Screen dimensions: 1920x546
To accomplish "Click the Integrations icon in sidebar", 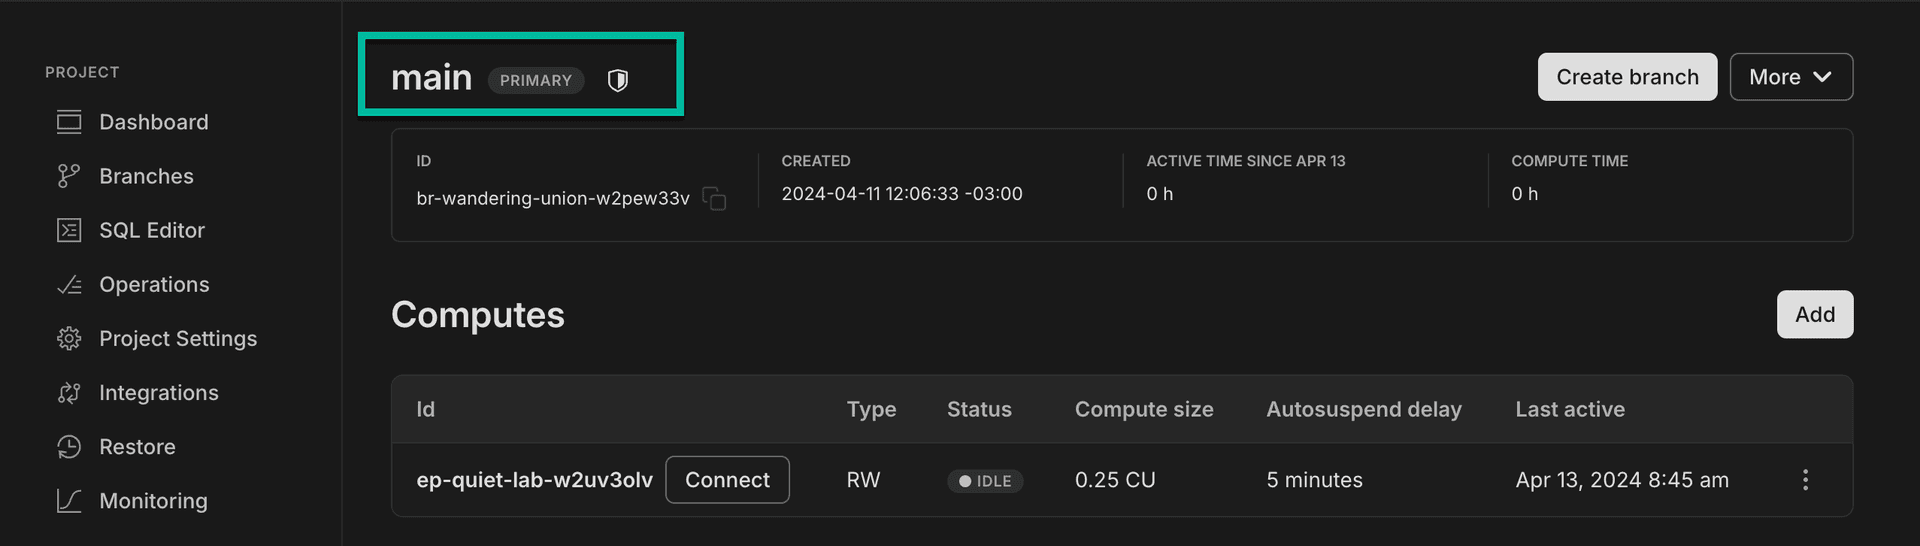I will [69, 393].
